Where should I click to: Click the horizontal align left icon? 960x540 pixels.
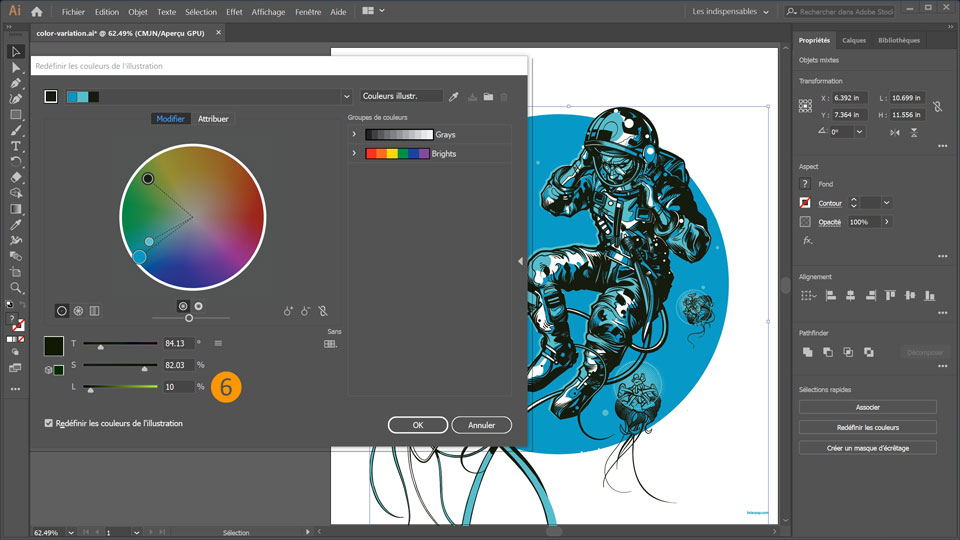pyautogui.click(x=831, y=296)
